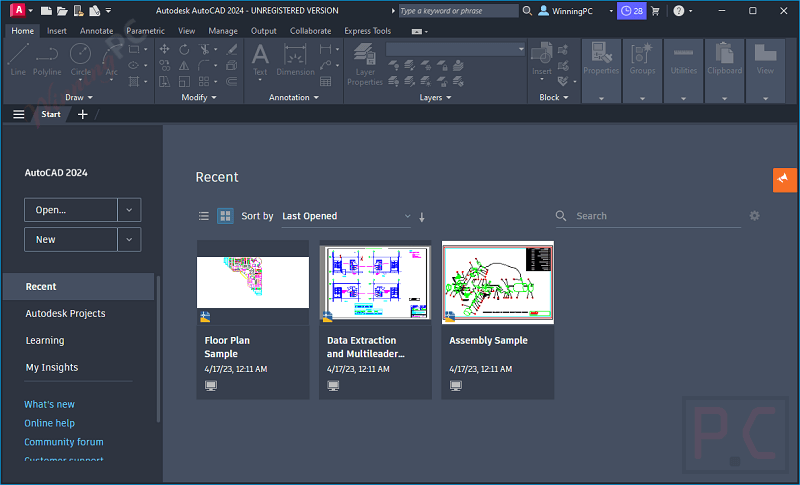Viewport: 800px width, 485px height.
Task: Open the Assembly Sample drawing thumbnail
Action: pyautogui.click(x=498, y=282)
